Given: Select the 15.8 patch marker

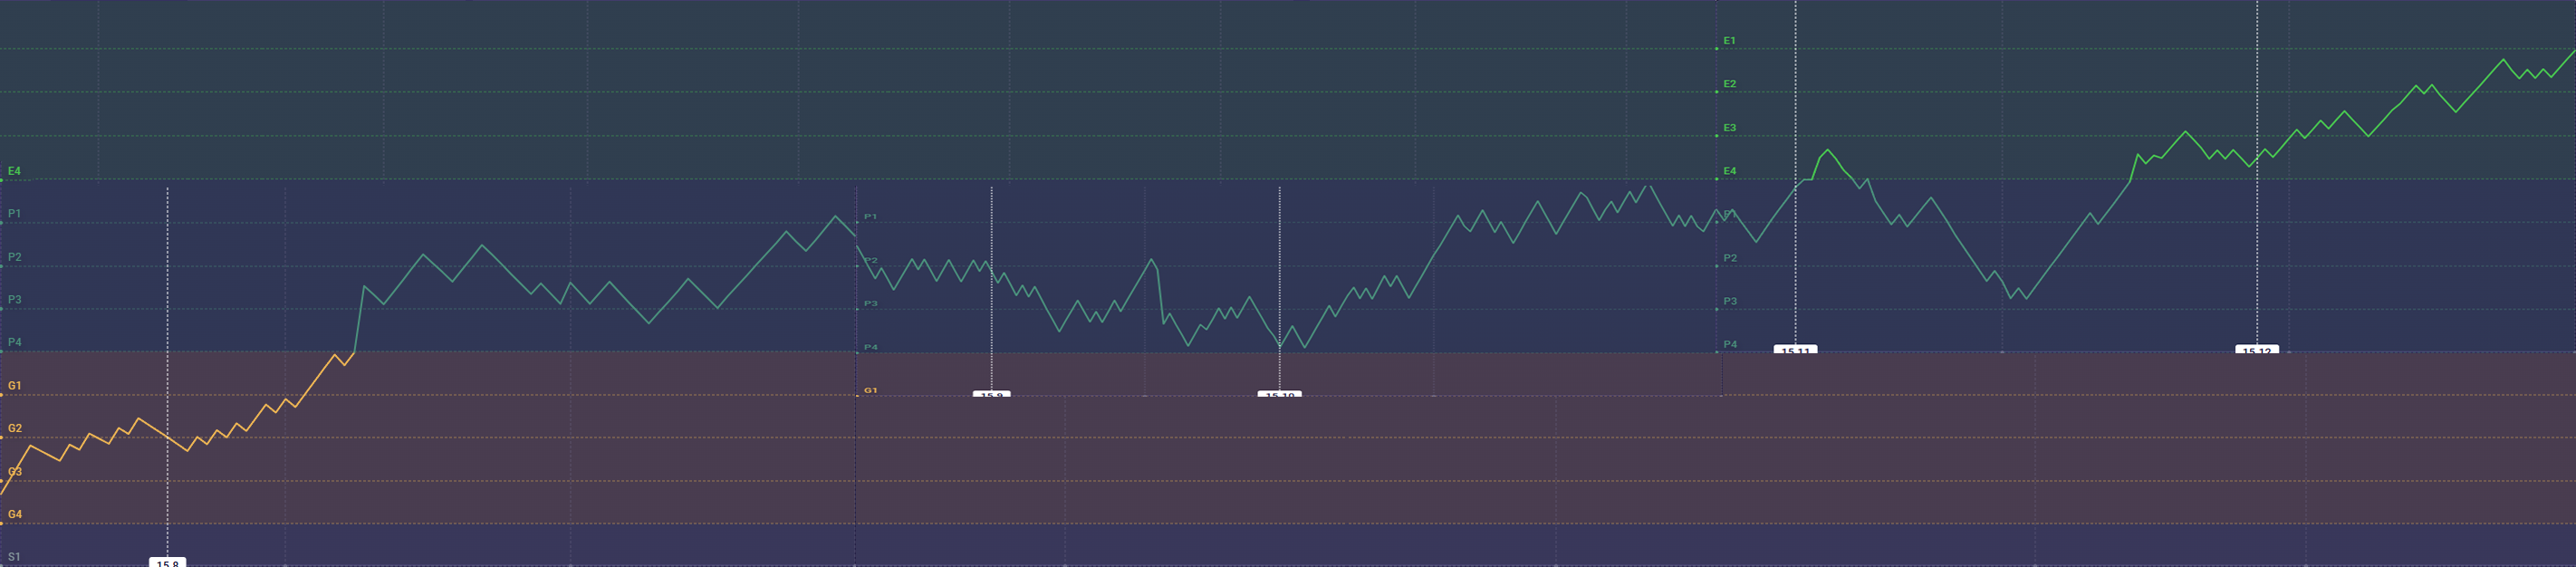Looking at the screenshot, I should (167, 562).
